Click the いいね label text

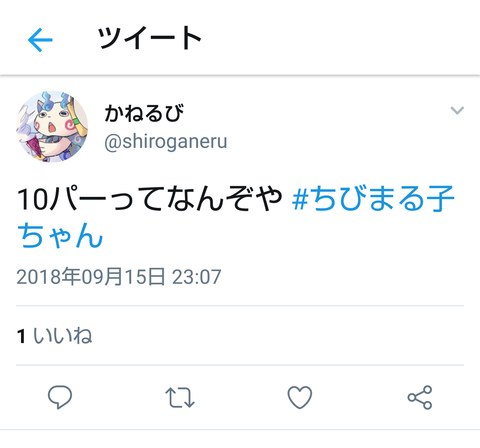[x=63, y=335]
